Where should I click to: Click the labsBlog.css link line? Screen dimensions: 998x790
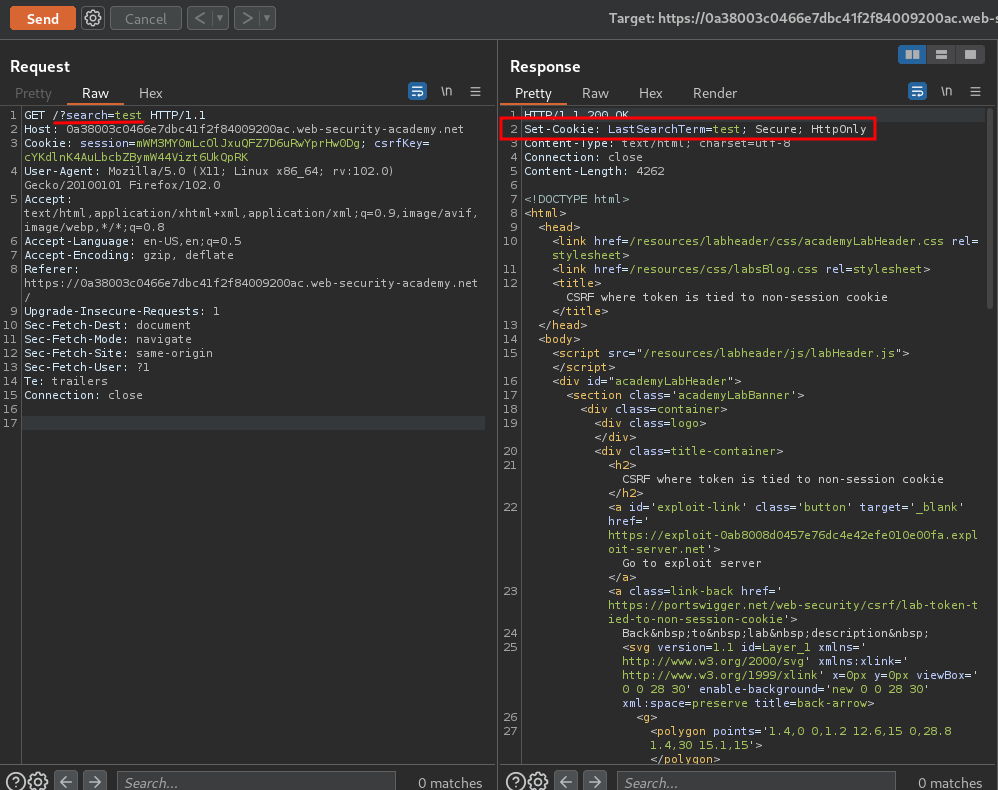(x=741, y=269)
